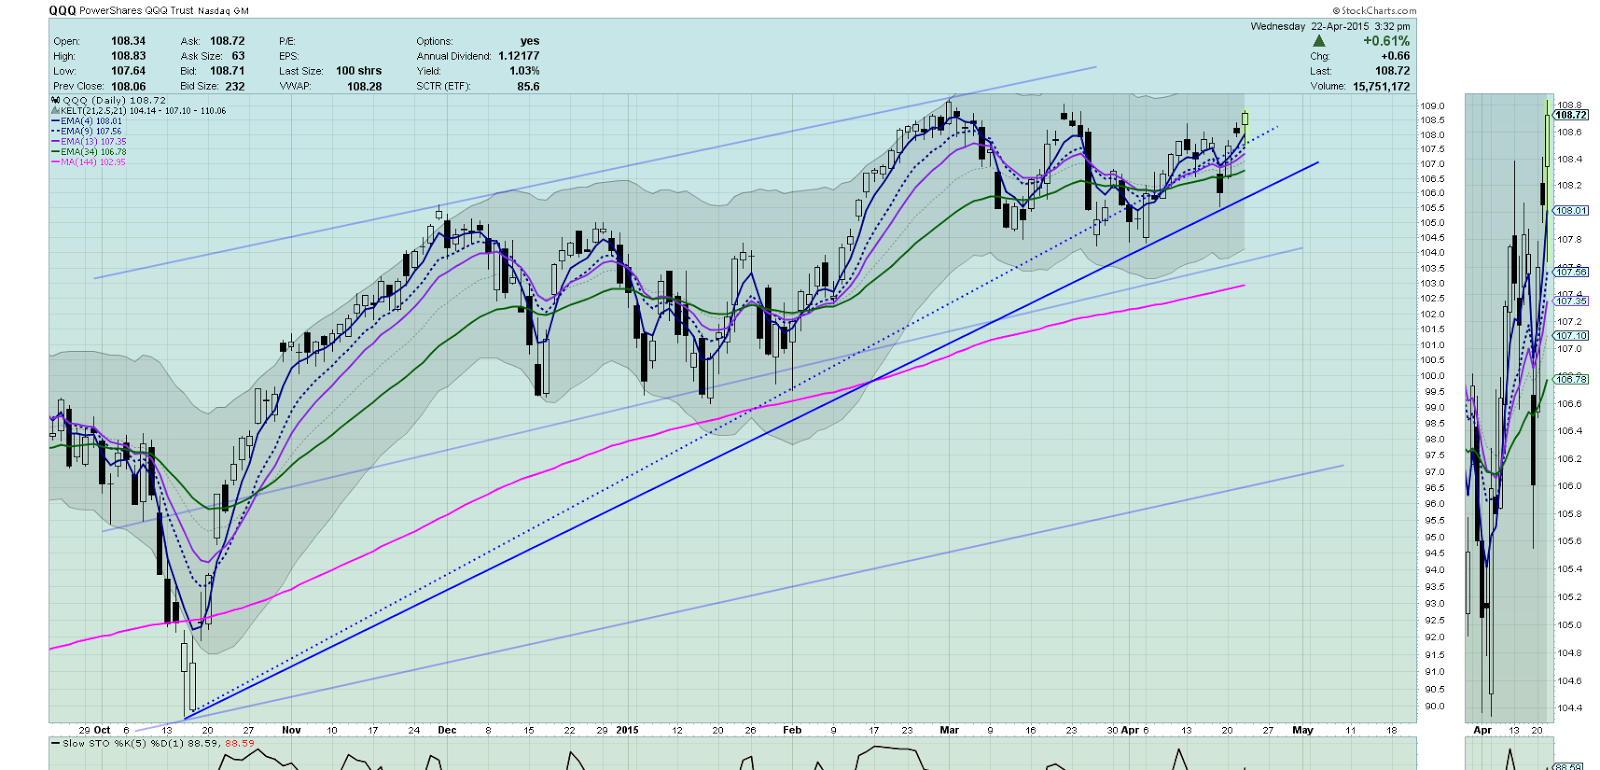The image size is (1600, 770).
Task: Click the May label on the date axis
Action: [1302, 730]
